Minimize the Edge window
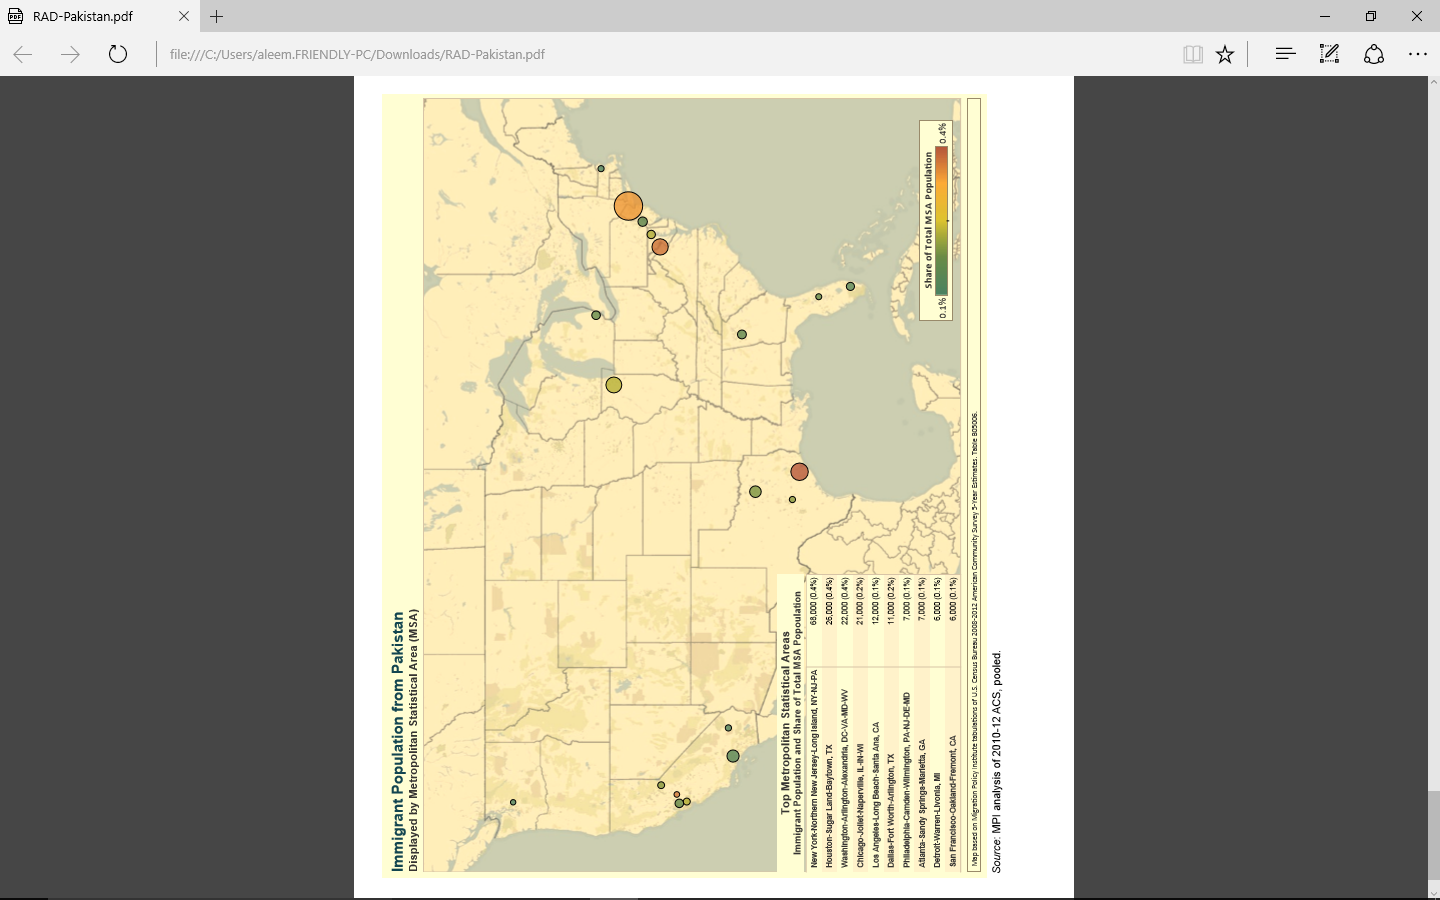 pos(1325,16)
